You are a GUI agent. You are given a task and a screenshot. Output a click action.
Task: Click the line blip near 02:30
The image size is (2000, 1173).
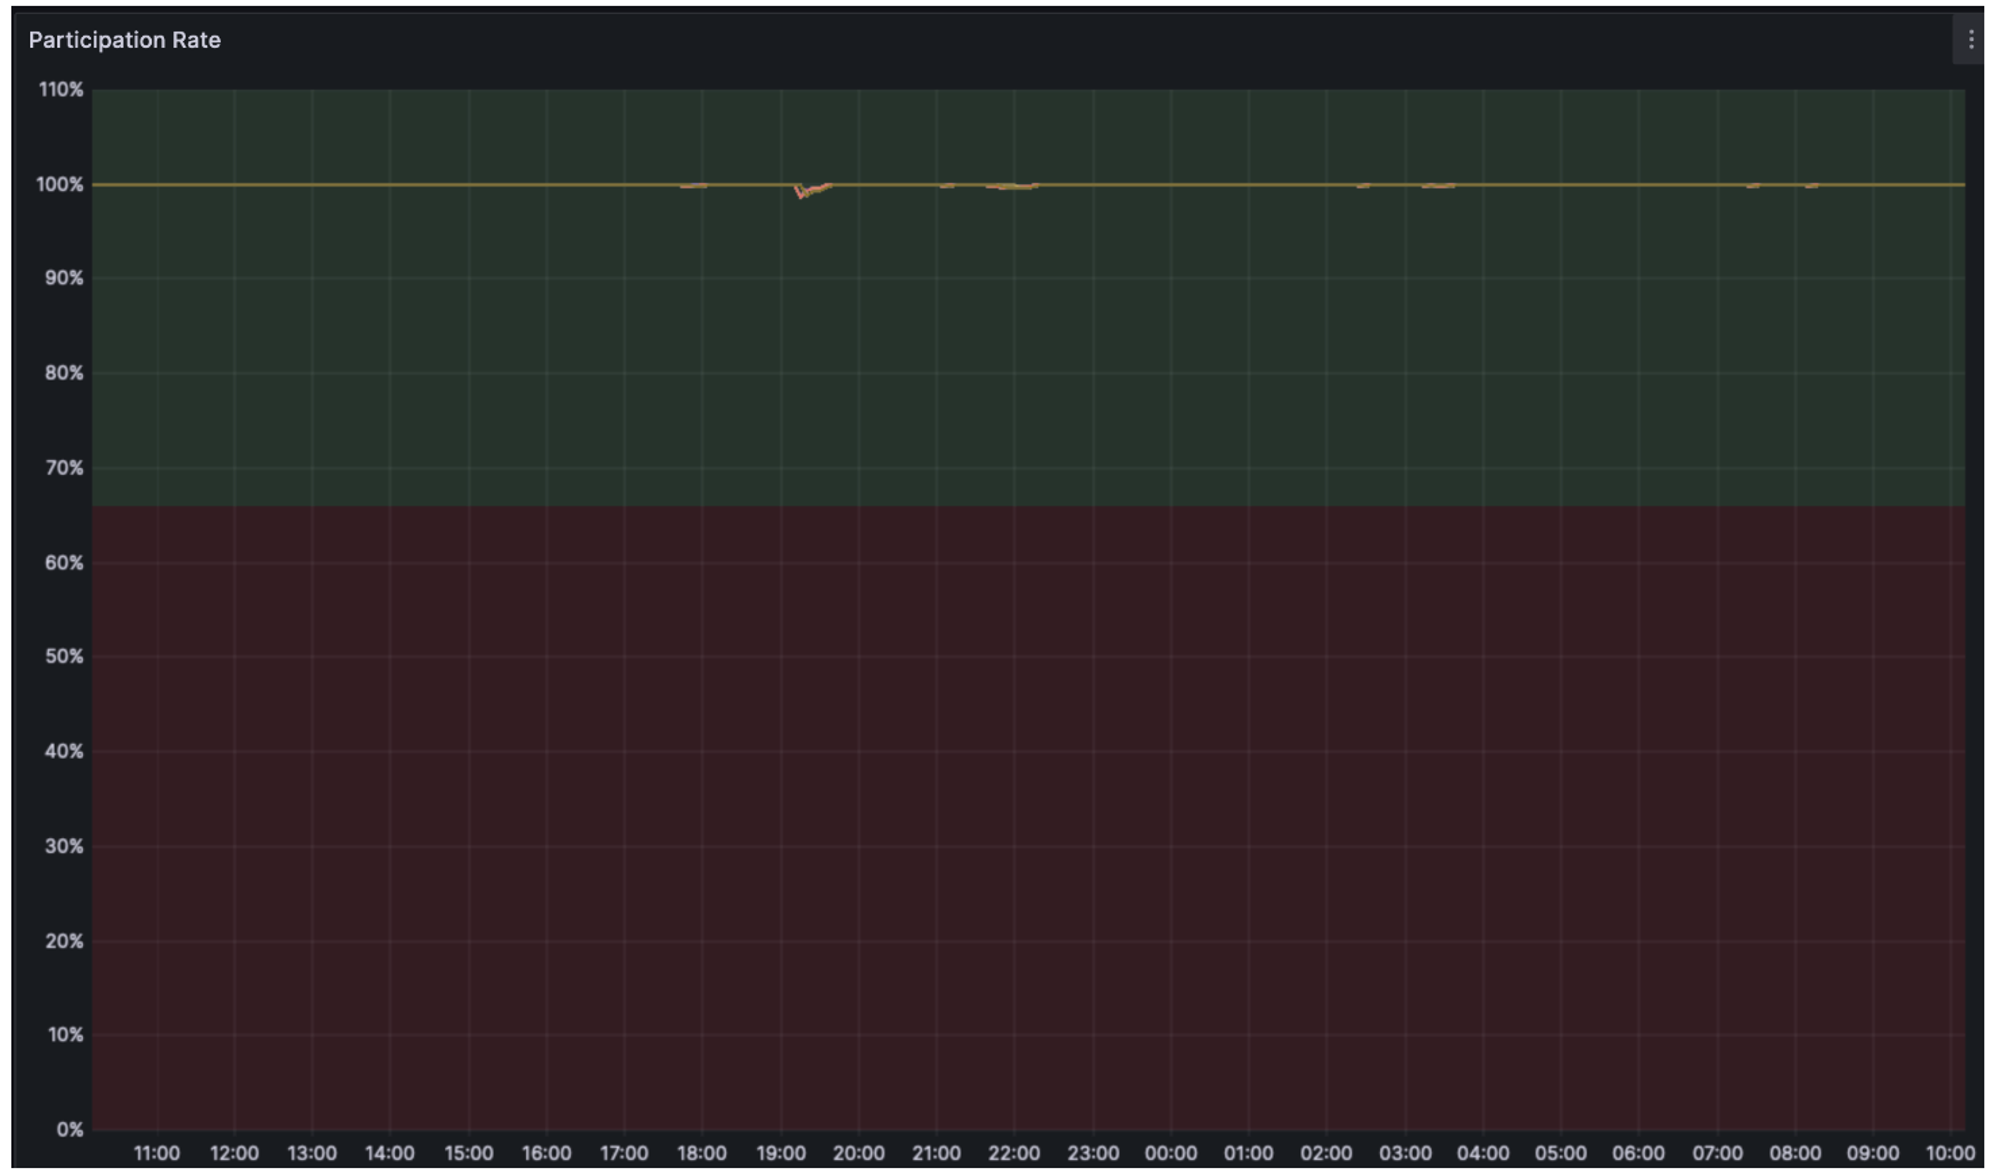[x=1363, y=186]
